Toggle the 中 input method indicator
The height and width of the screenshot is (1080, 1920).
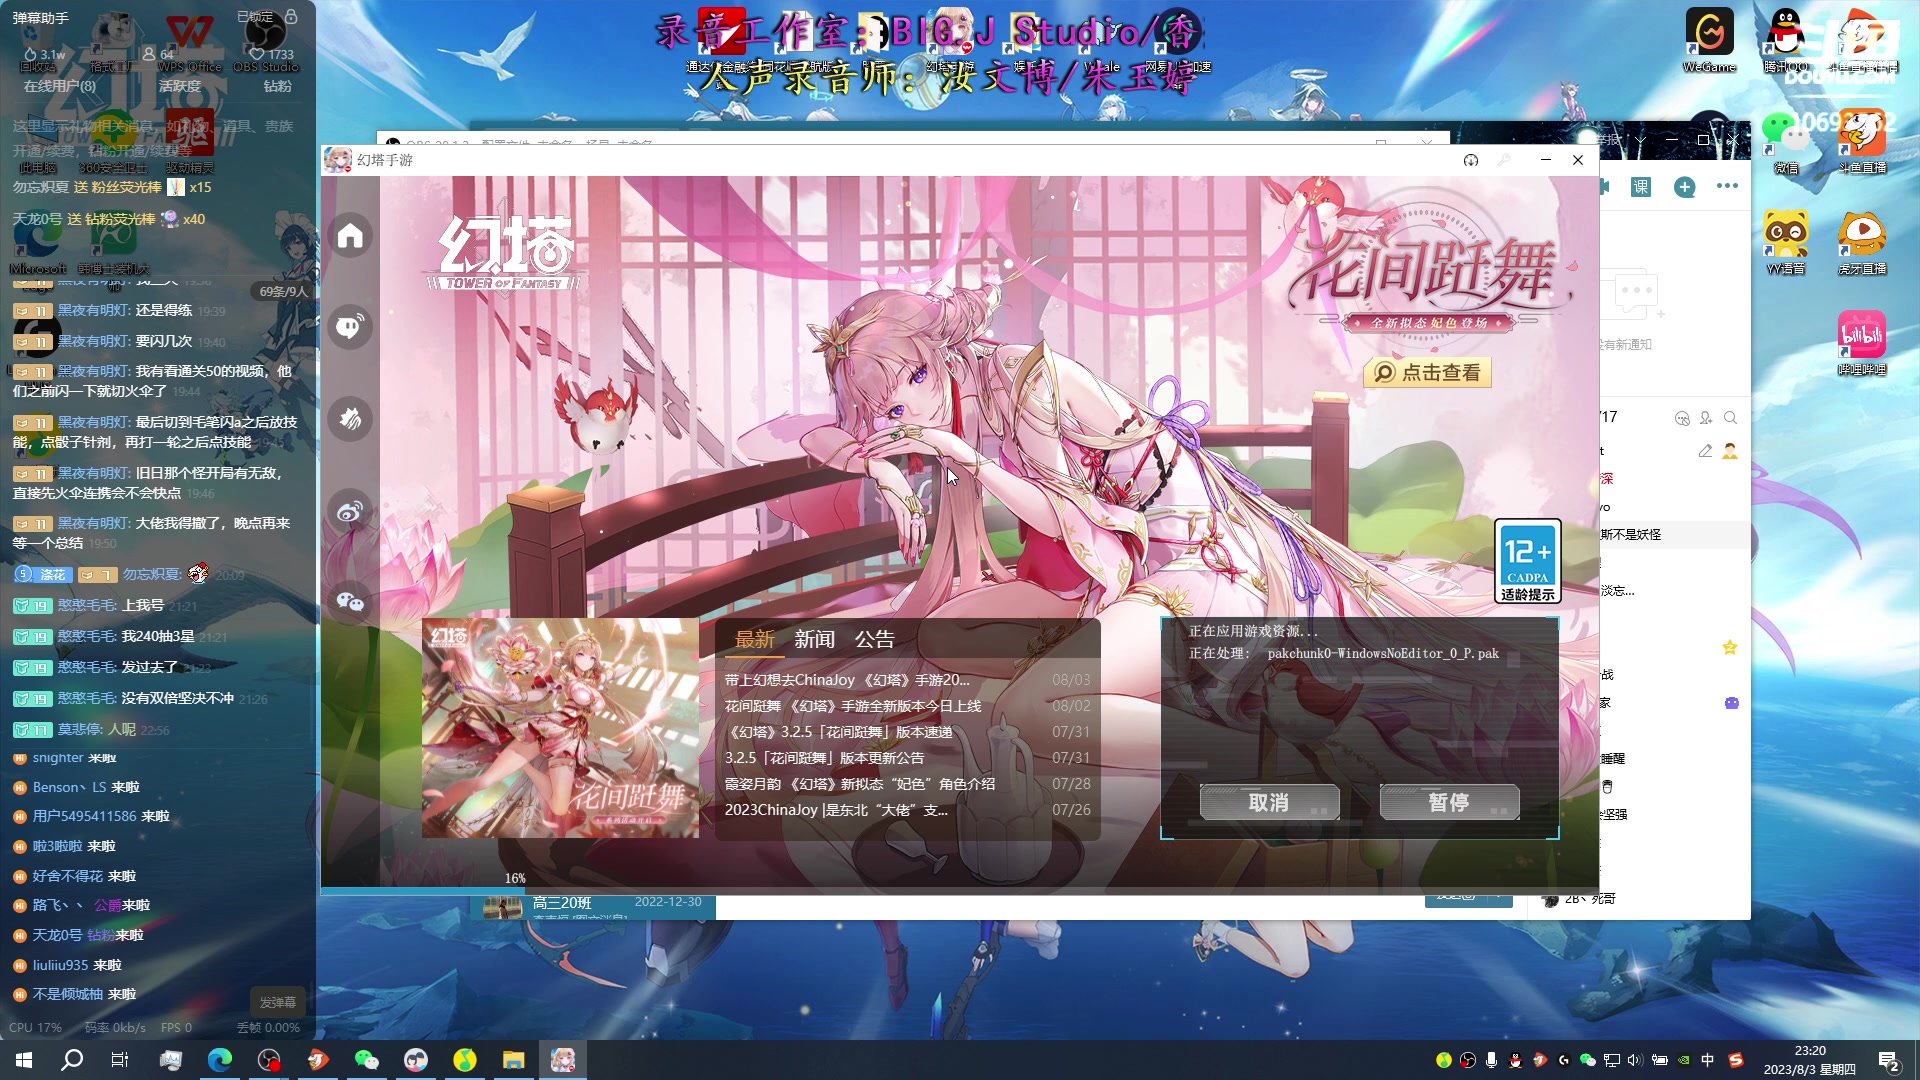point(1708,1060)
